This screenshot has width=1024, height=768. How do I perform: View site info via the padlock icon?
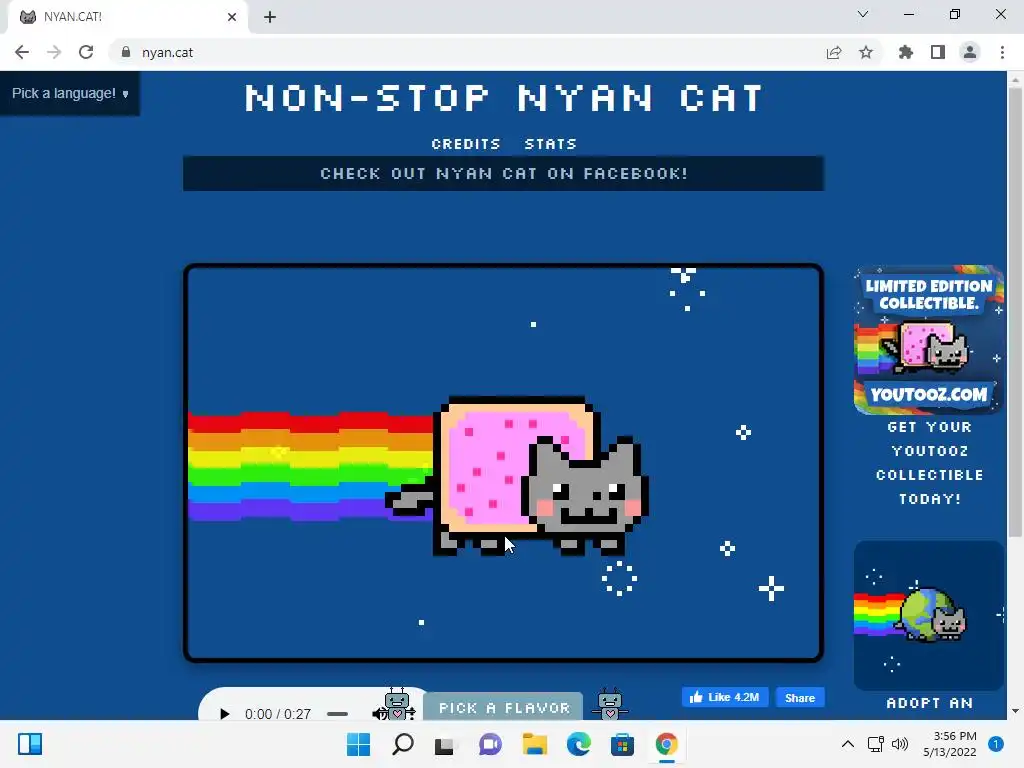[x=126, y=52]
